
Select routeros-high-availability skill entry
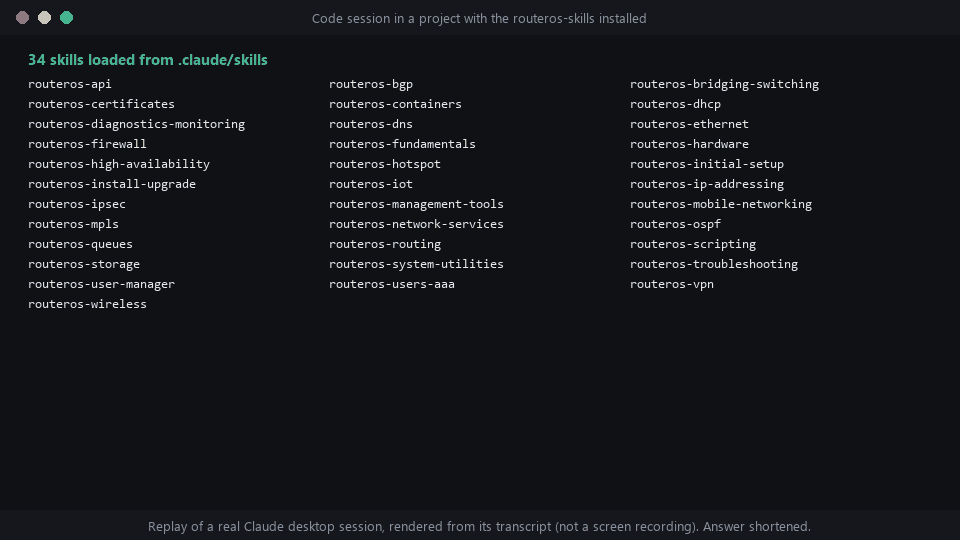[x=119, y=164]
